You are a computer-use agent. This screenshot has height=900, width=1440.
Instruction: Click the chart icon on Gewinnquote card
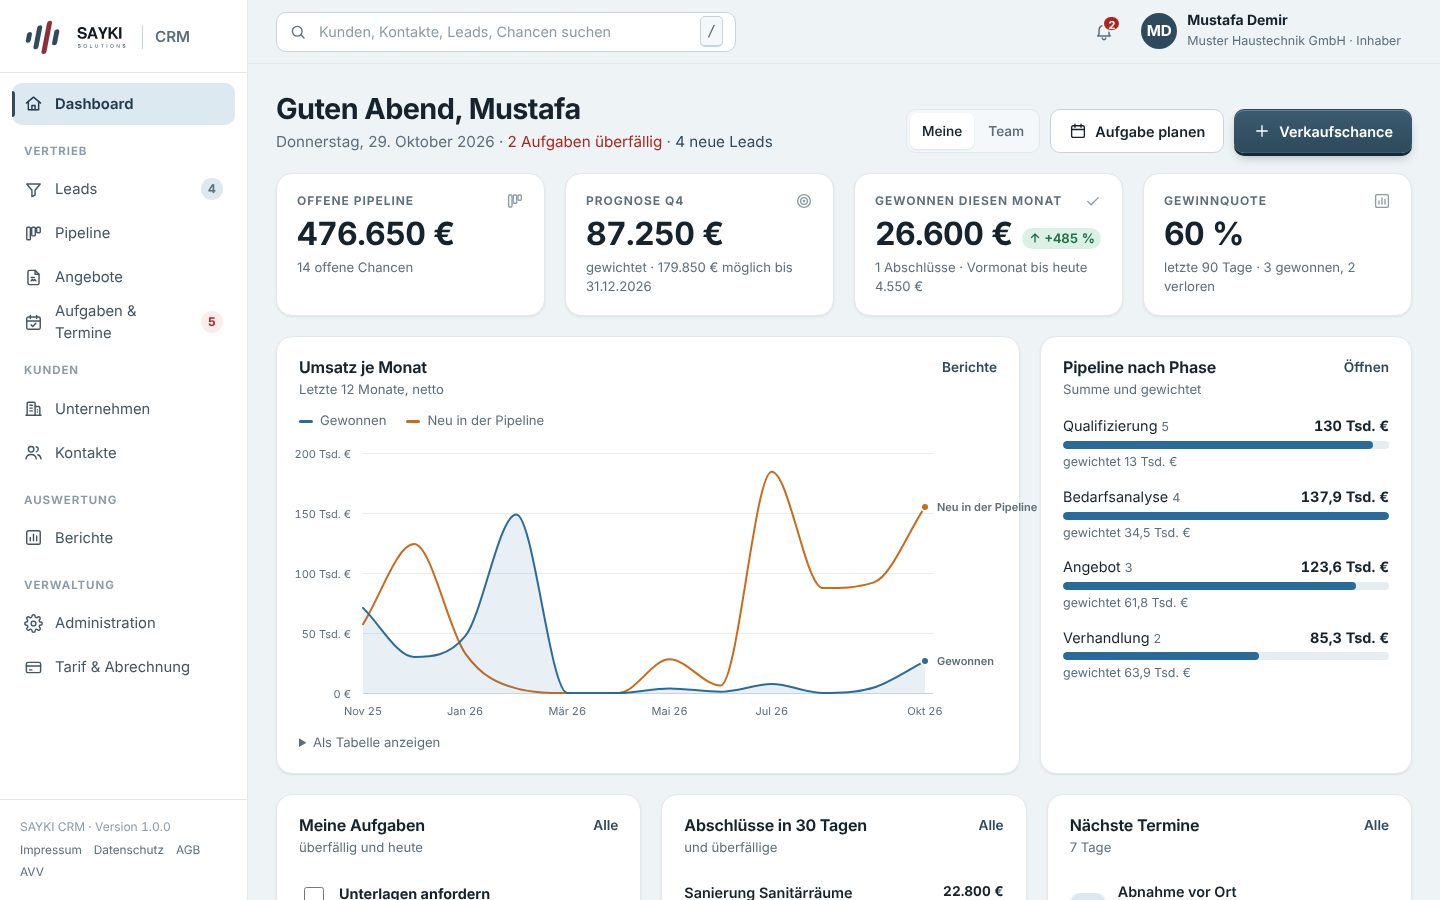pos(1382,201)
